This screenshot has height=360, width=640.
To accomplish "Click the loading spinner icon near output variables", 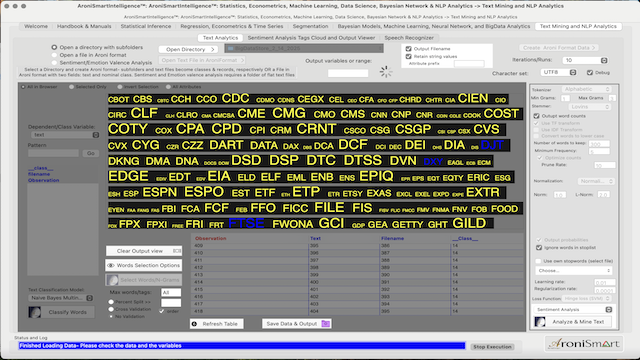I will point(386,71).
